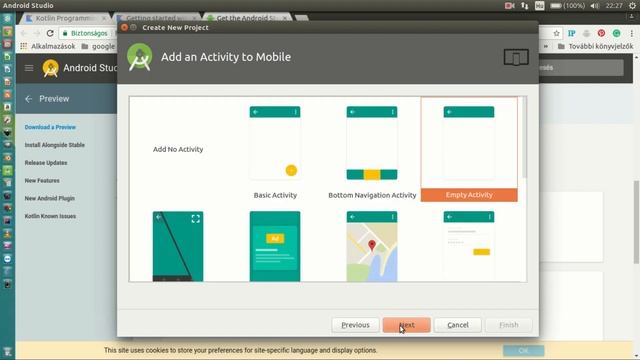Open the keyboard layout indicator
This screenshot has height=360, width=640.
coord(540,6)
